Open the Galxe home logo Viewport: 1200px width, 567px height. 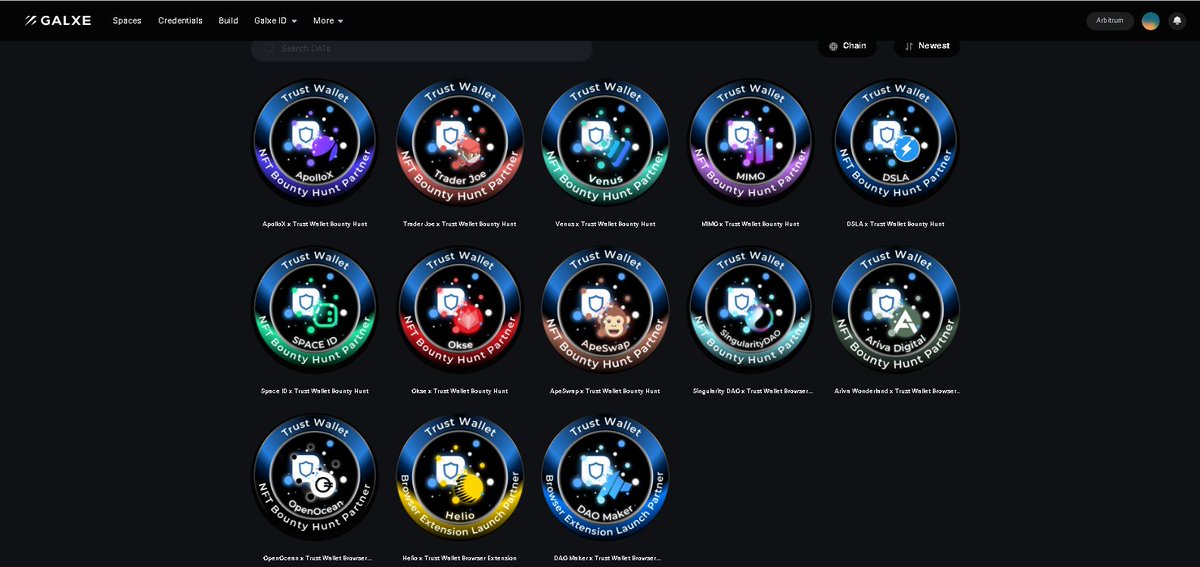[59, 20]
